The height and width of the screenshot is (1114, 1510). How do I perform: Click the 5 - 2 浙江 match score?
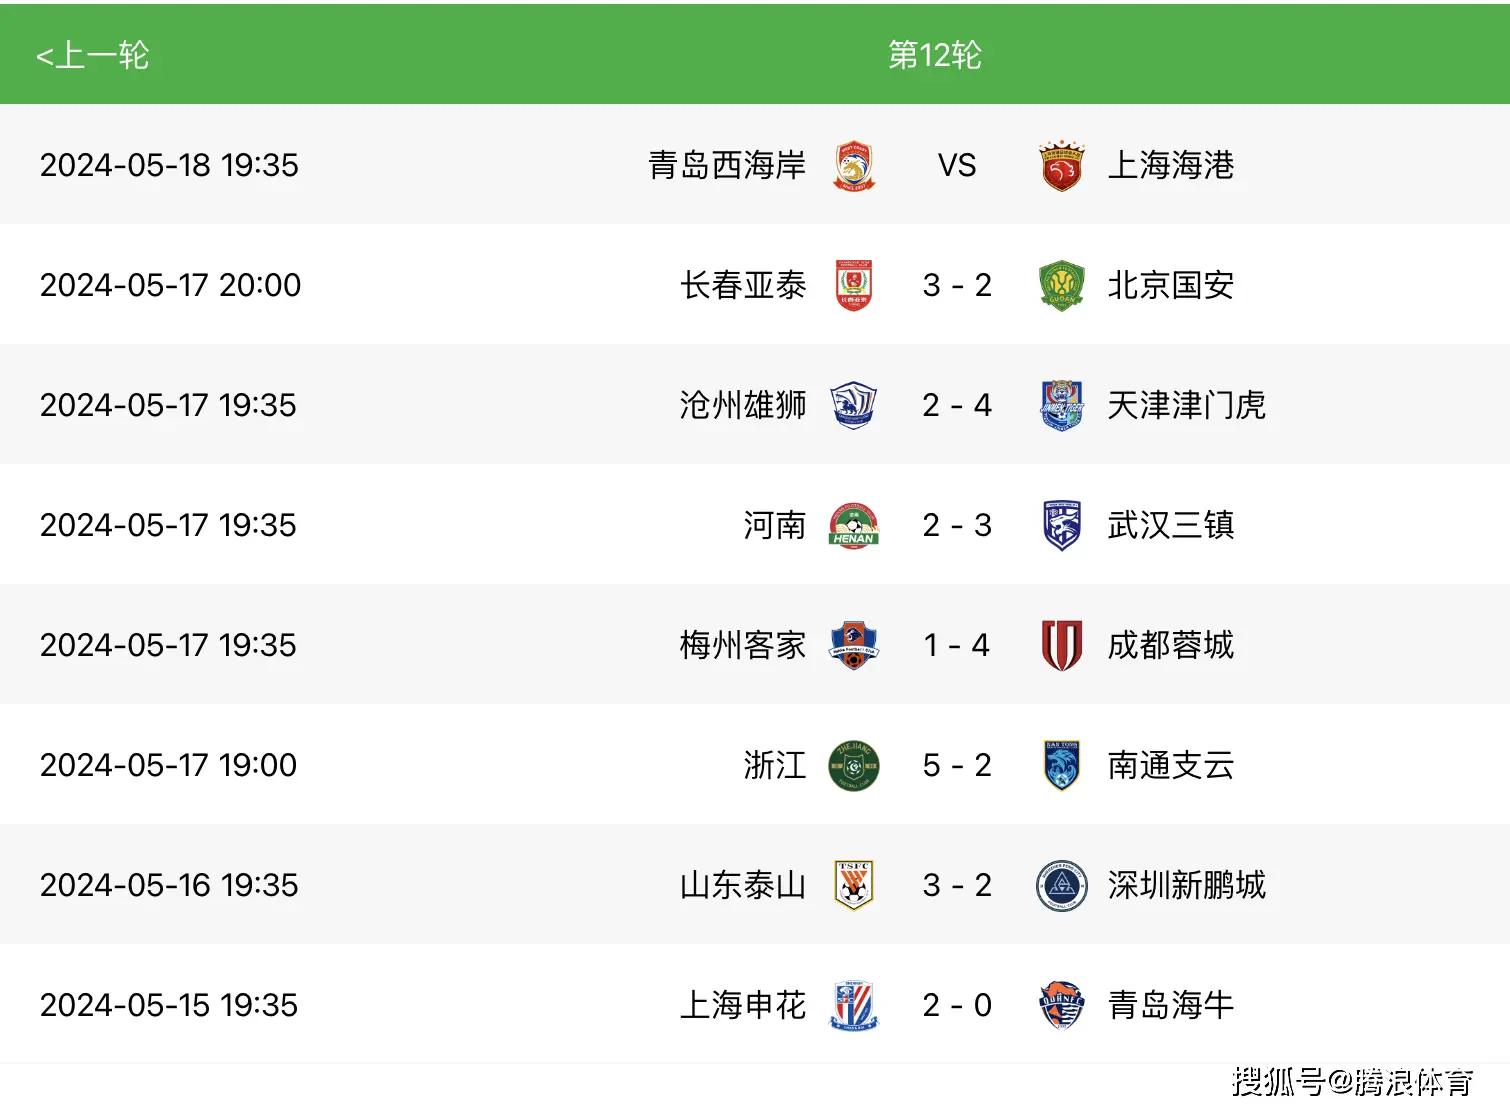pyautogui.click(x=957, y=766)
